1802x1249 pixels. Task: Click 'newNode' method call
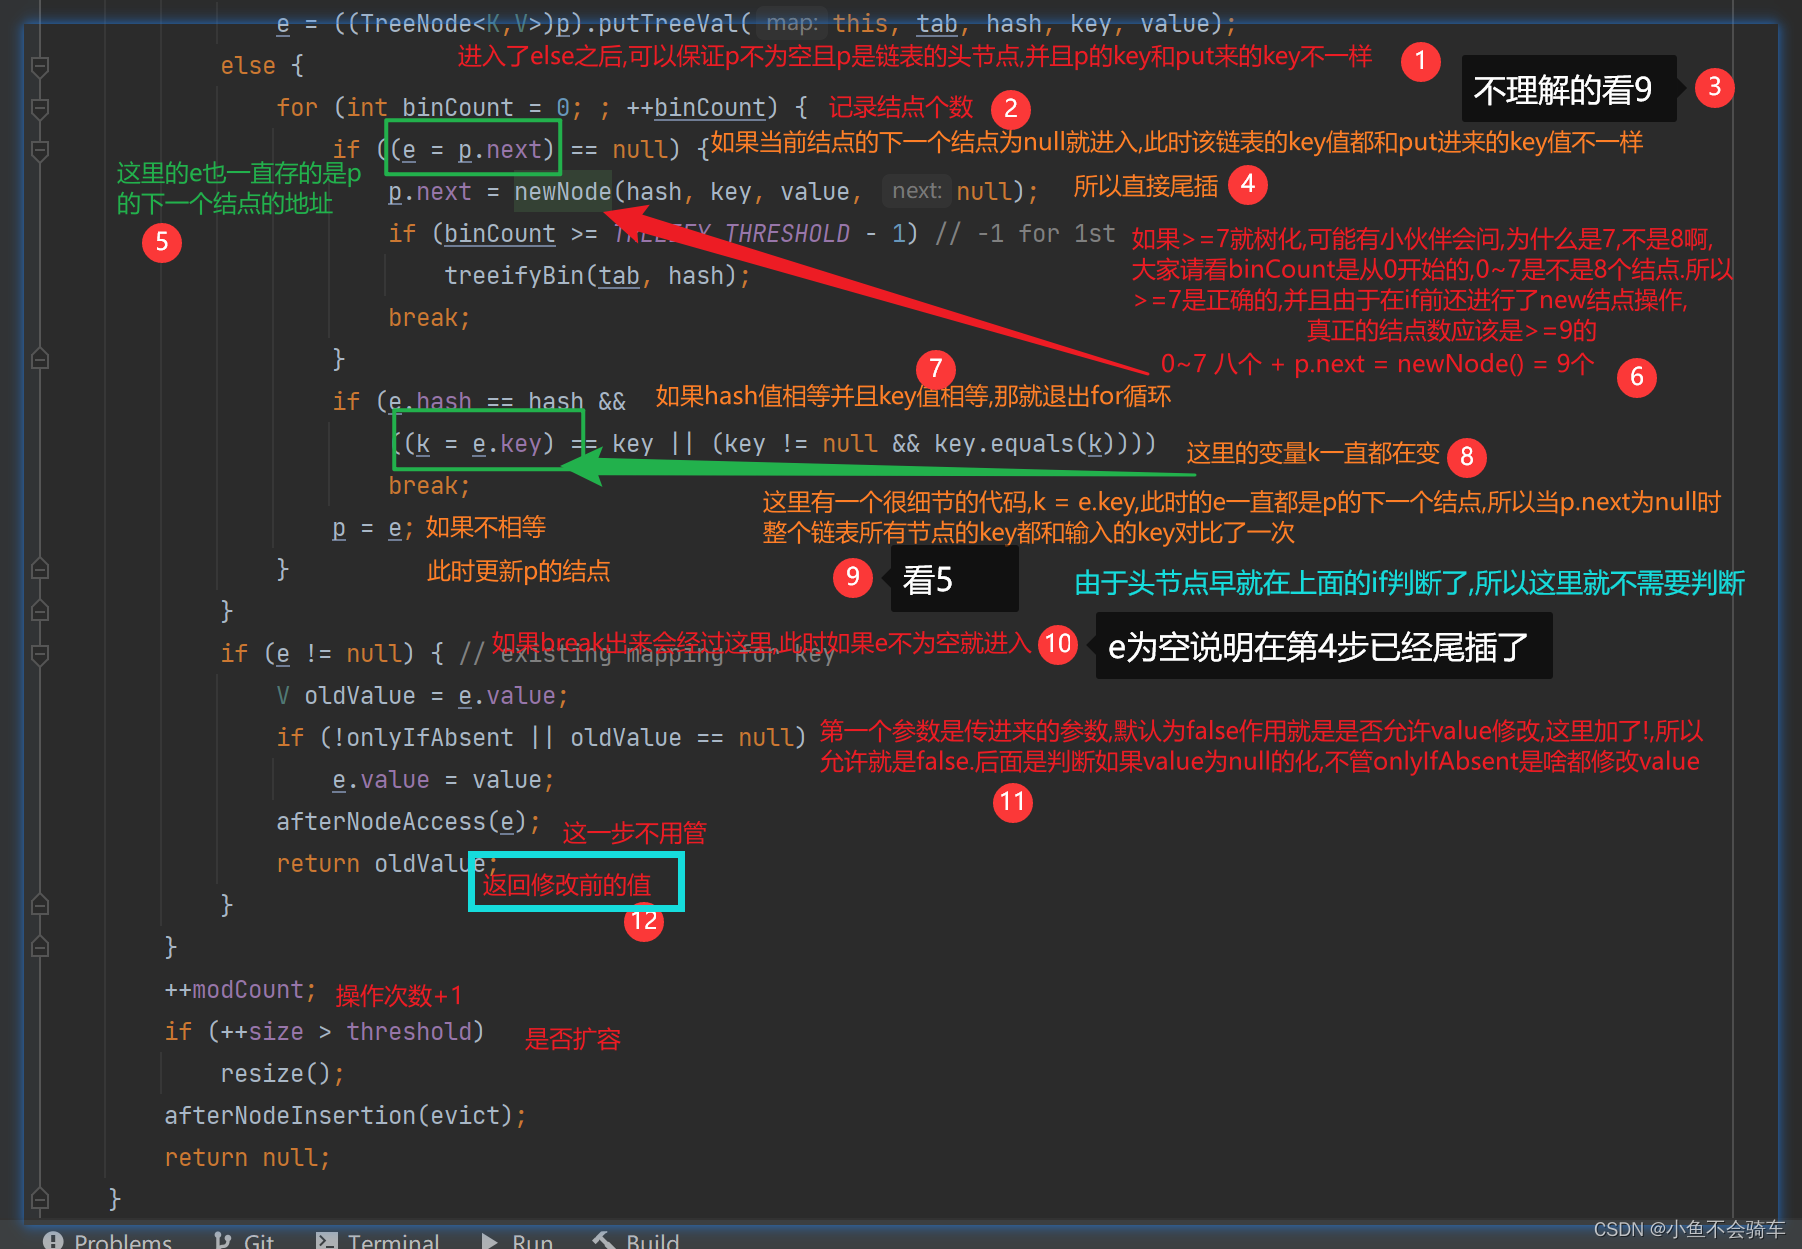pos(562,192)
